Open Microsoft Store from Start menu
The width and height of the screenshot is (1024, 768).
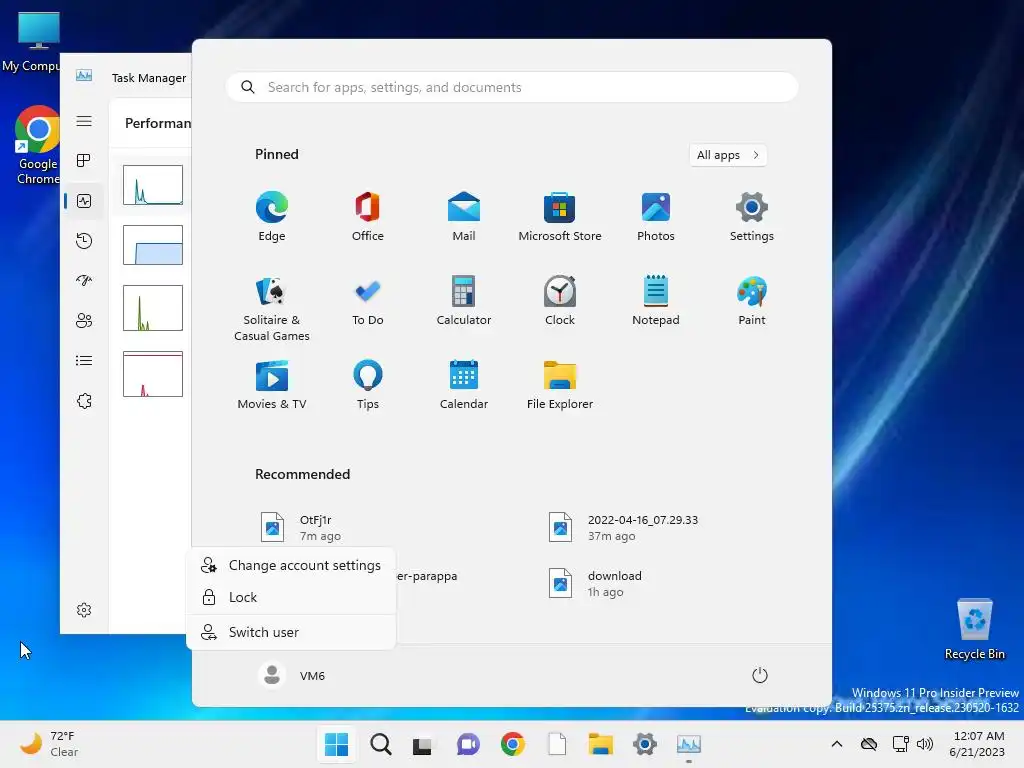click(x=560, y=217)
